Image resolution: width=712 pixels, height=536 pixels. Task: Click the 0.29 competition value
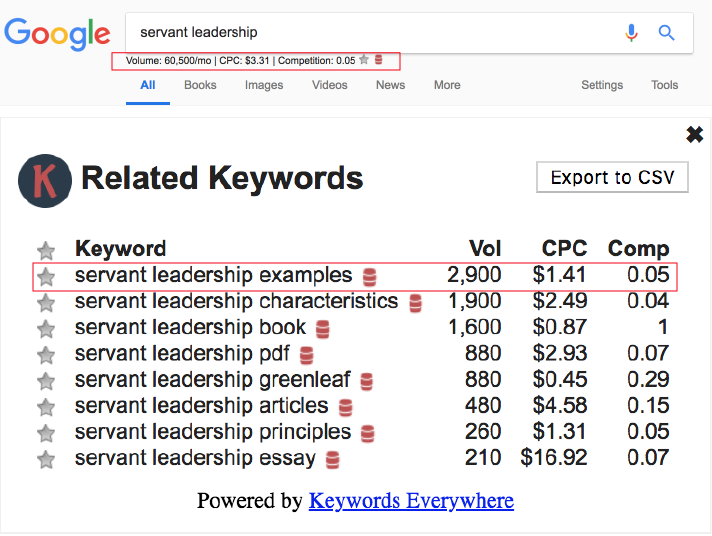point(648,380)
